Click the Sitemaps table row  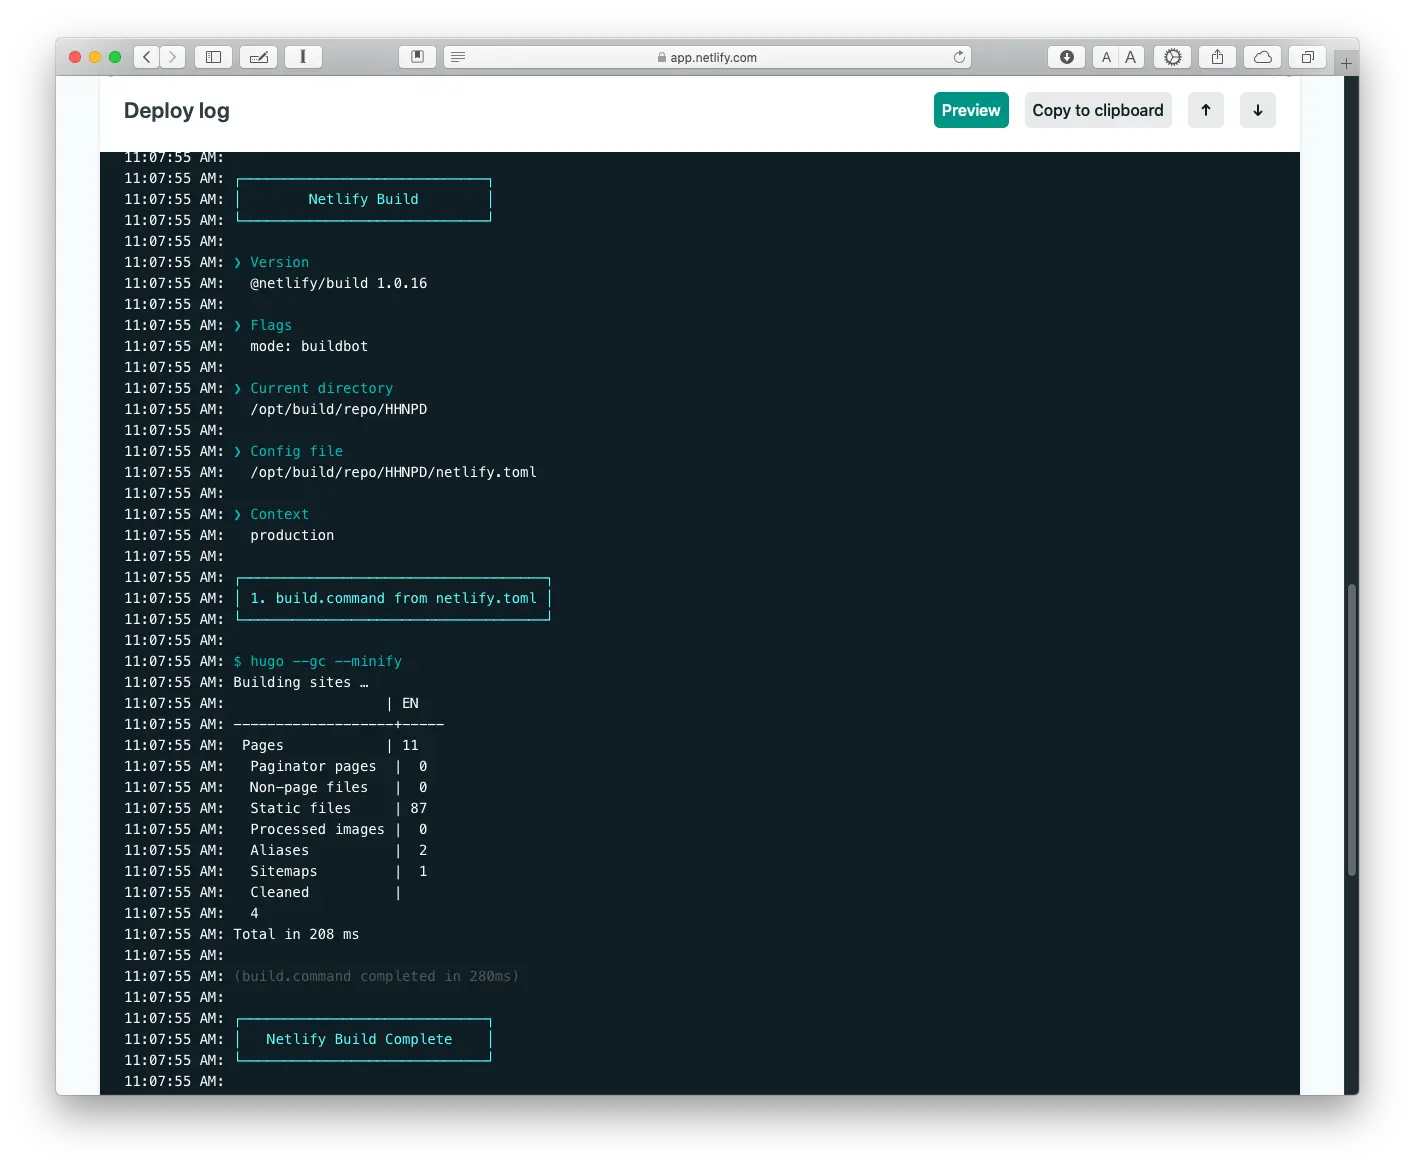point(338,871)
